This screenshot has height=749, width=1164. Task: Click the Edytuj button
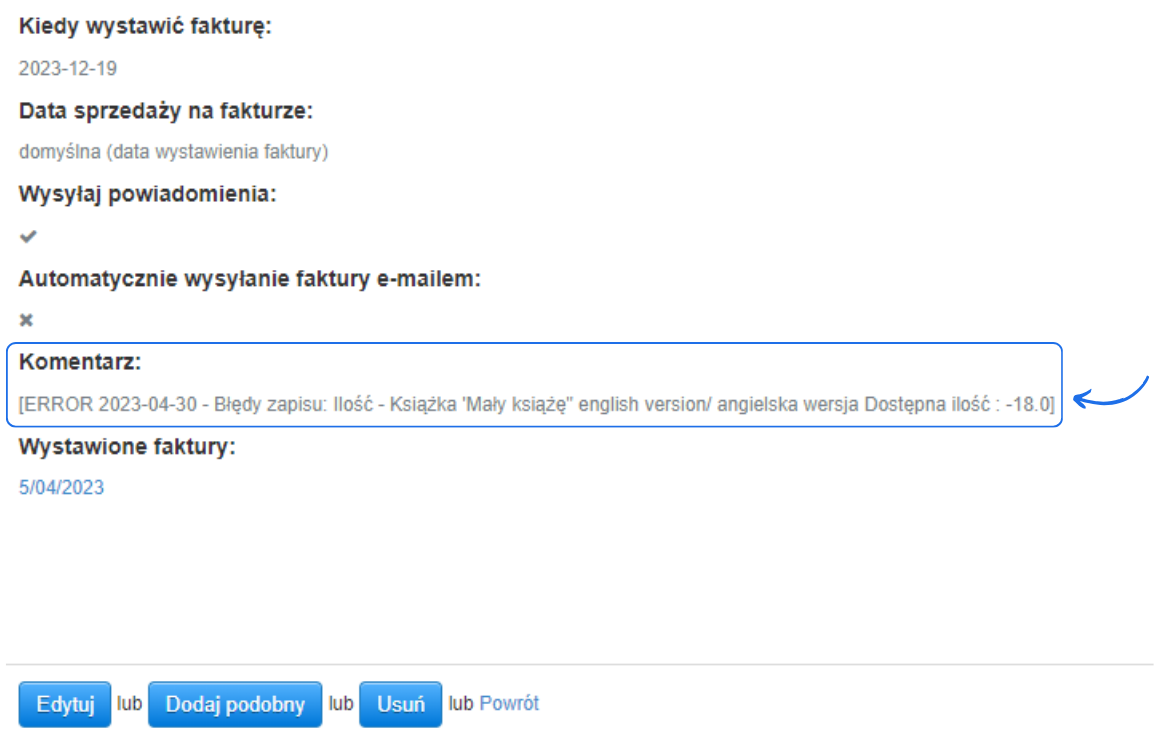click(65, 704)
